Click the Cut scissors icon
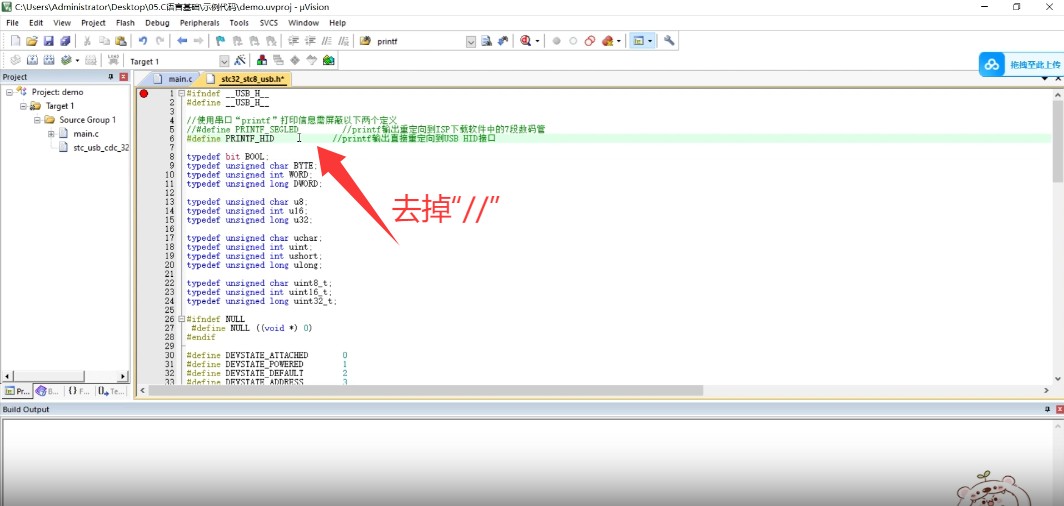The image size is (1064, 506). pyautogui.click(x=87, y=41)
